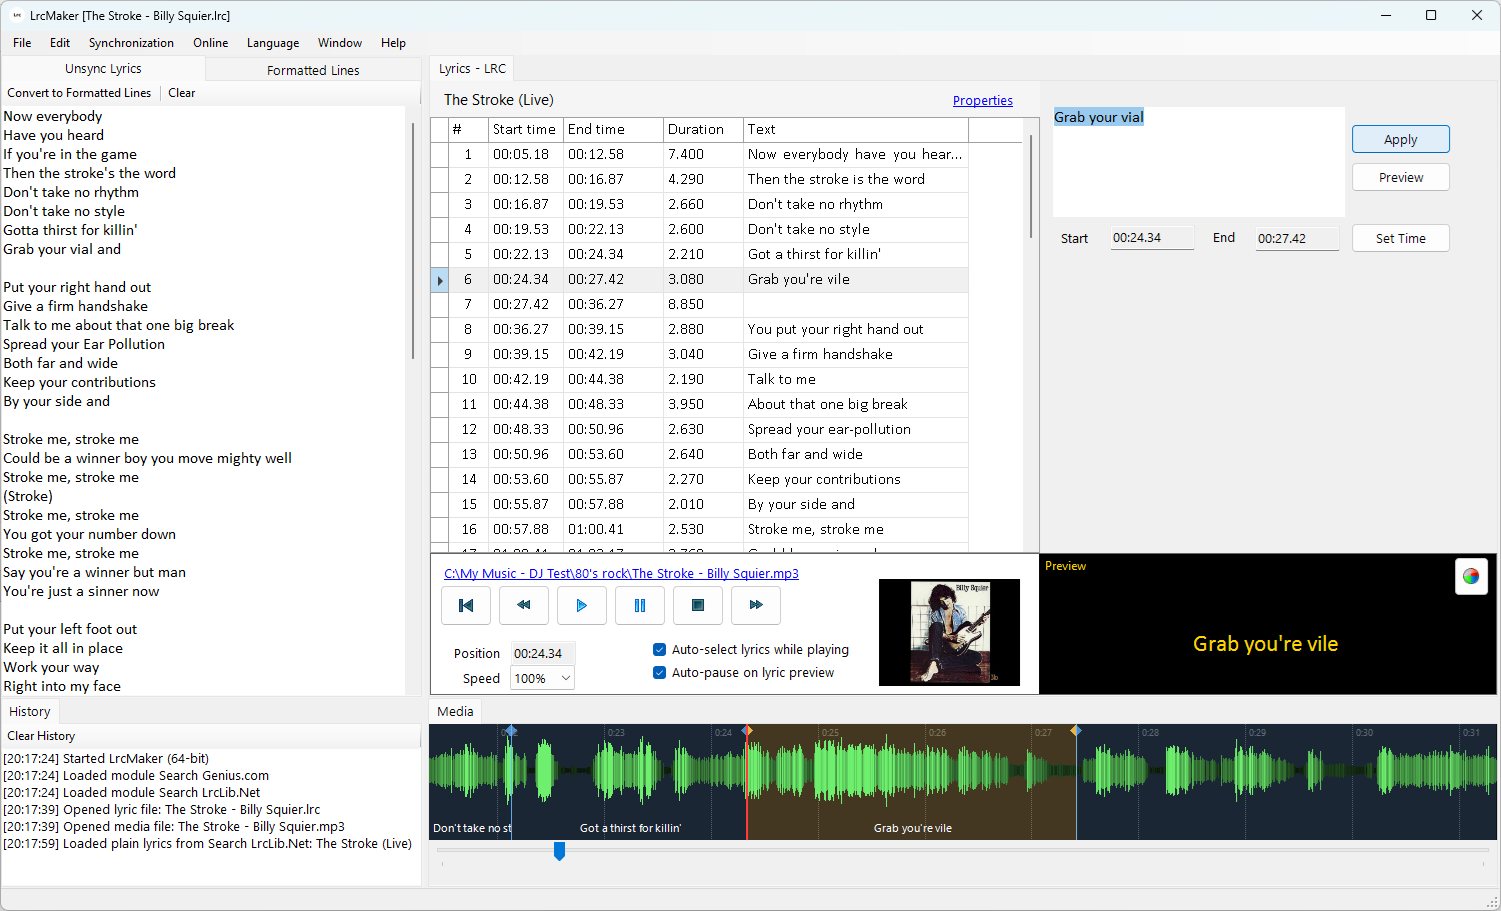Toggle Auto-pause on lyric preview
Image resolution: width=1501 pixels, height=911 pixels.
[744, 673]
